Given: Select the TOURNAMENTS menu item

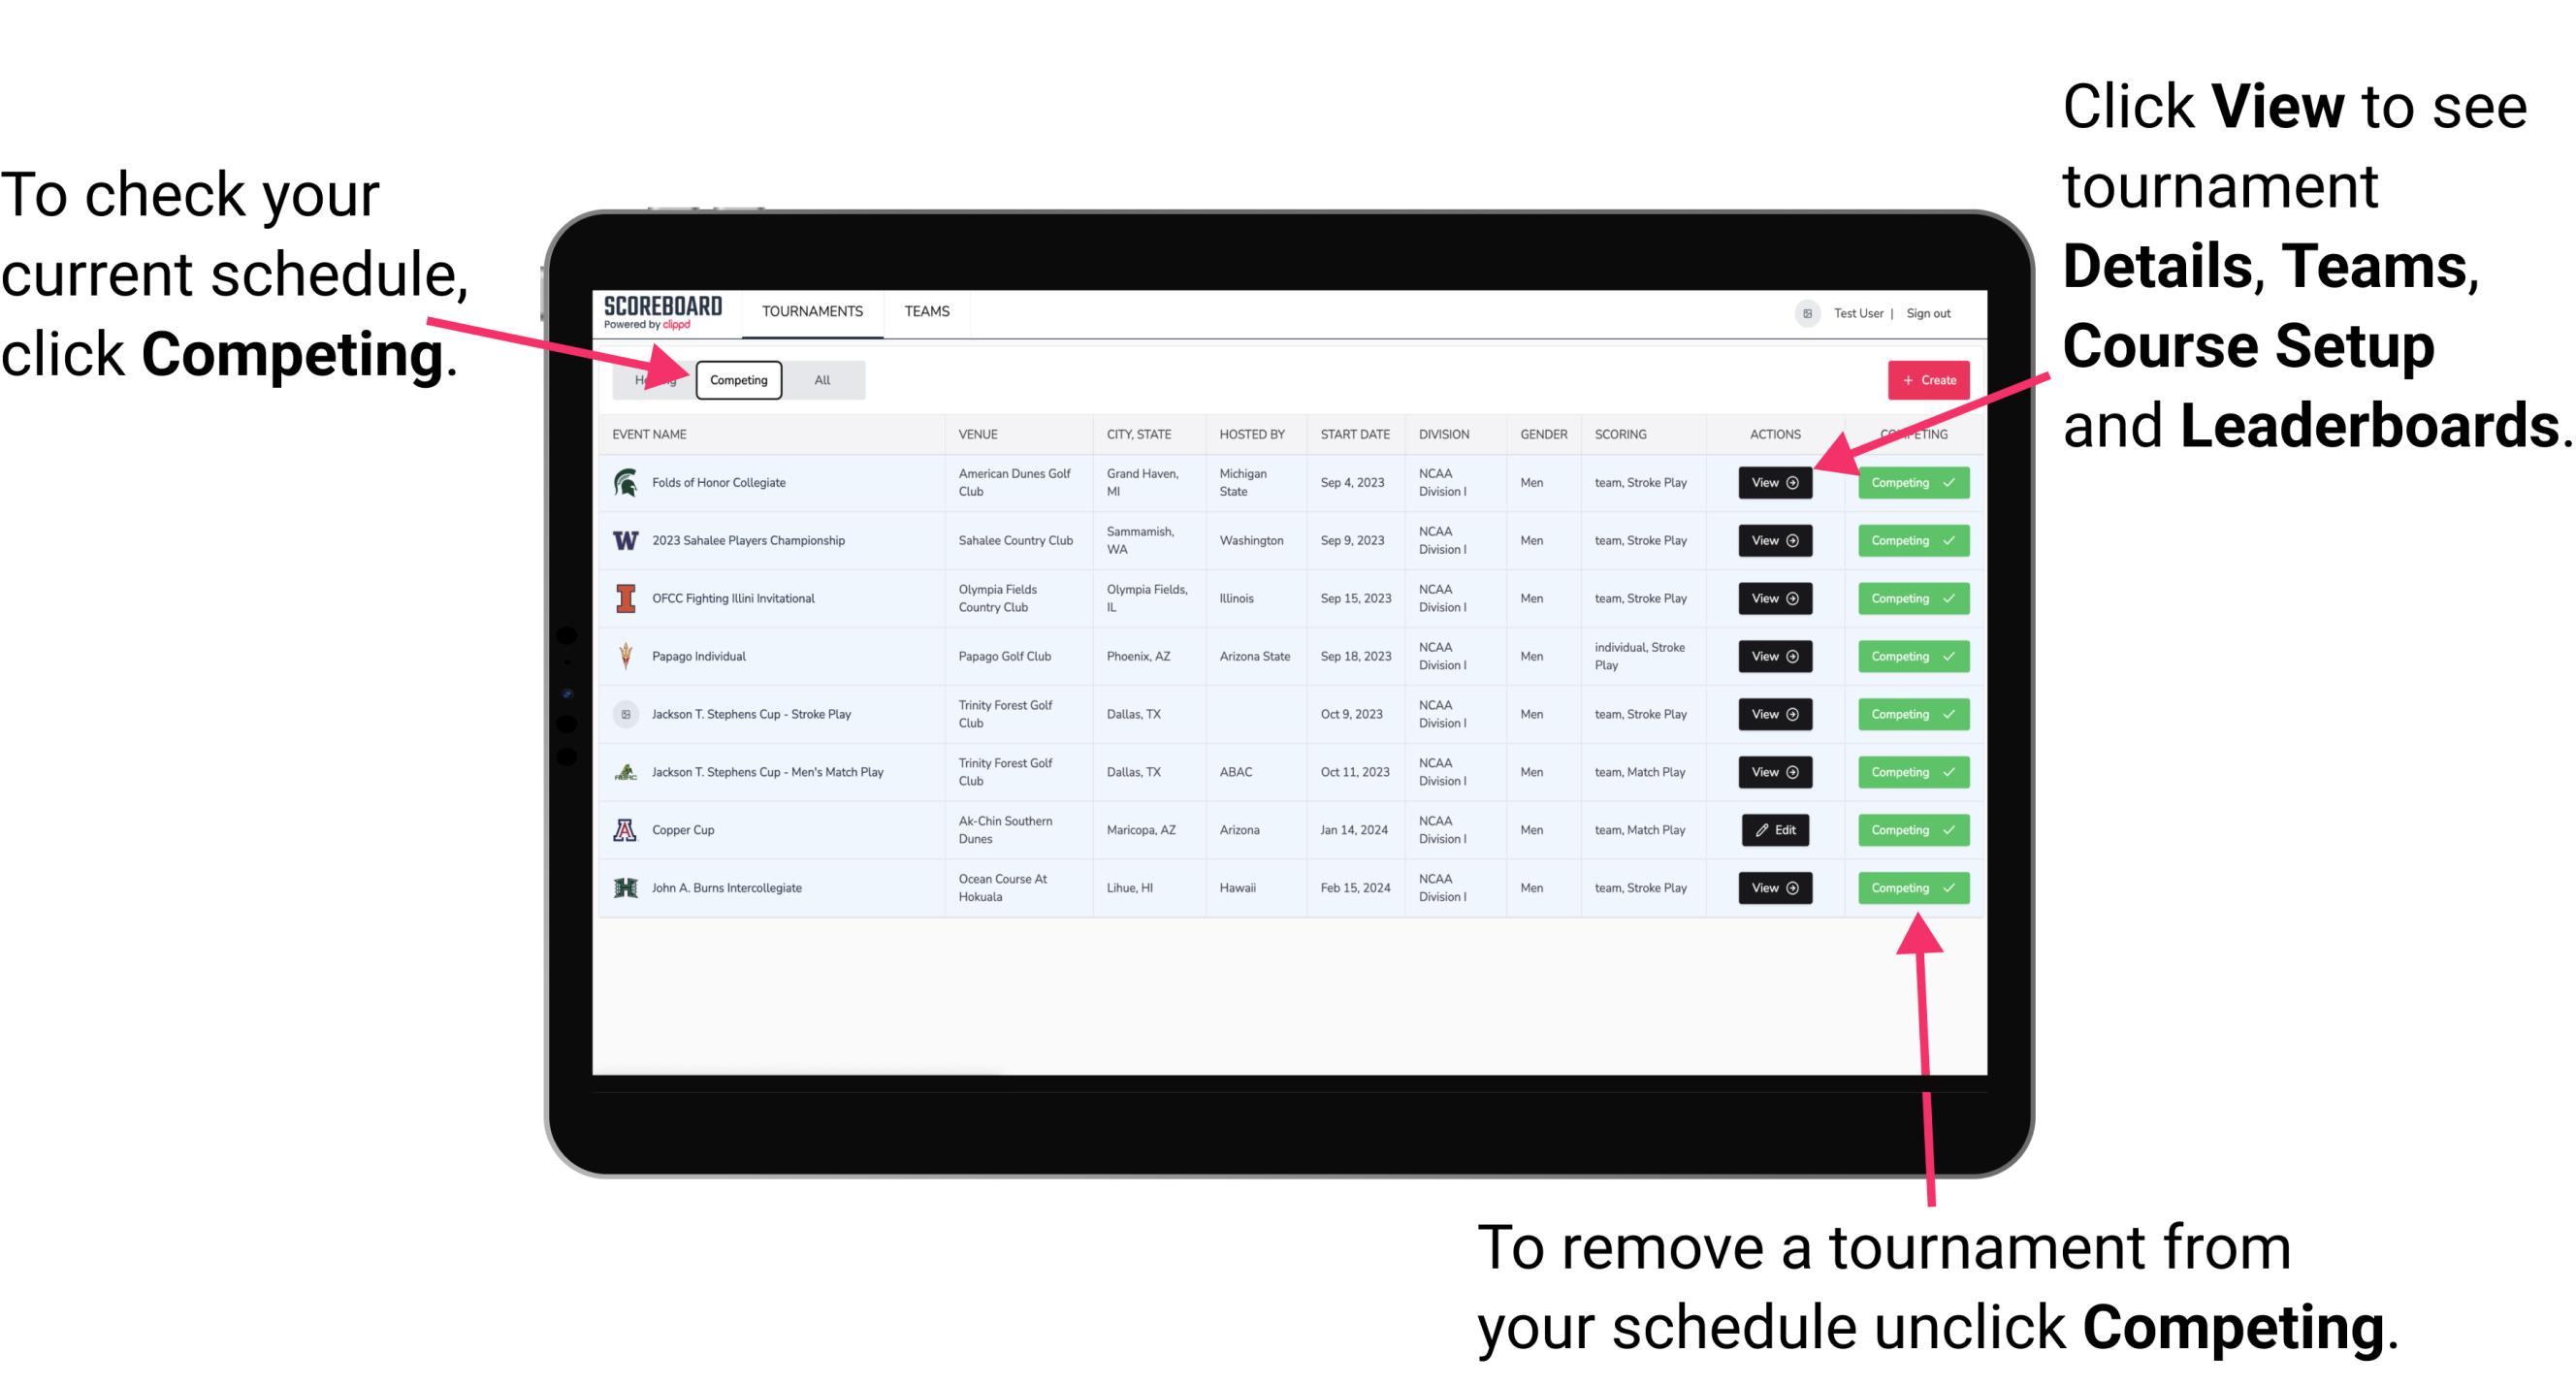Looking at the screenshot, I should pos(812,310).
